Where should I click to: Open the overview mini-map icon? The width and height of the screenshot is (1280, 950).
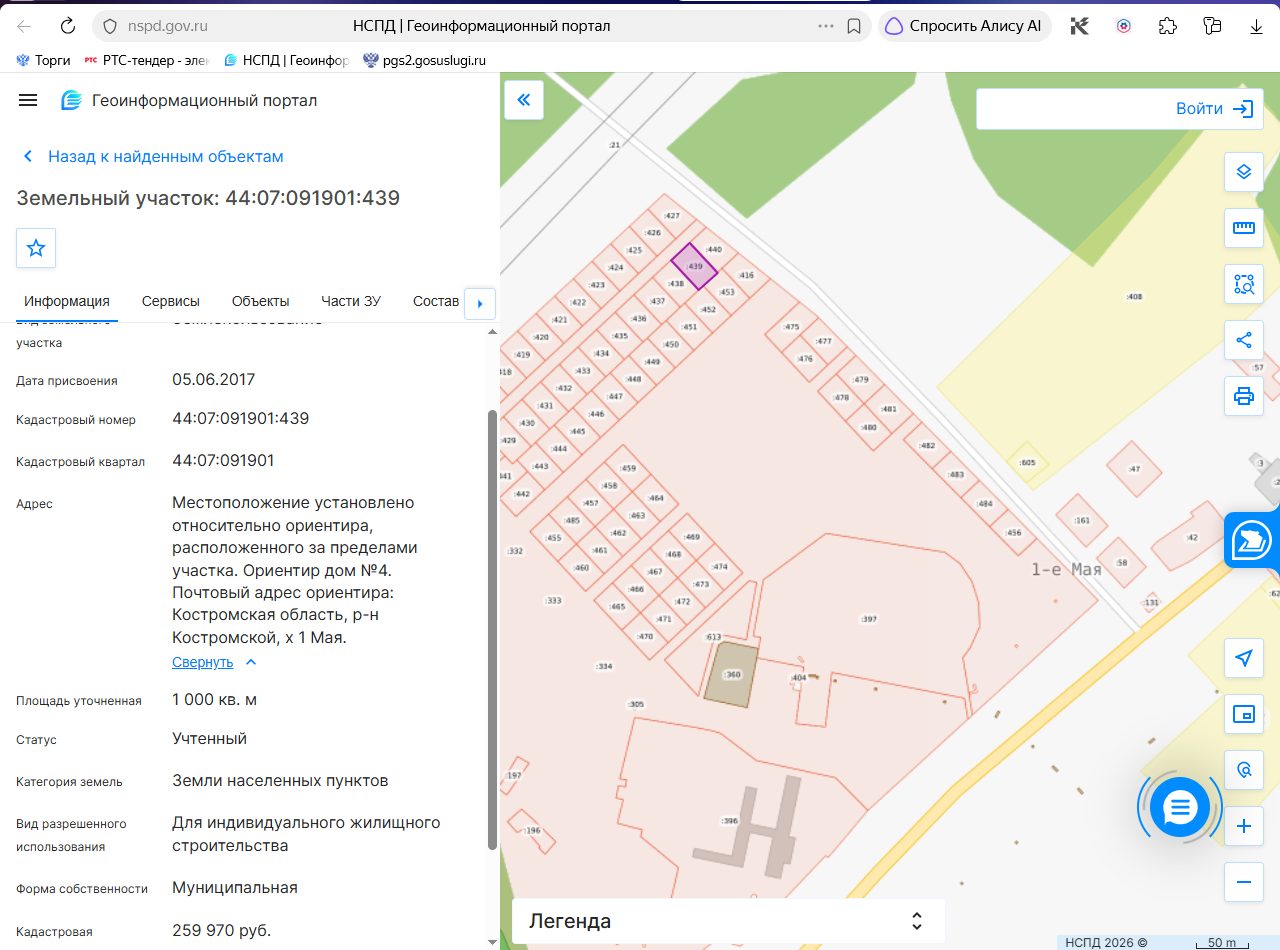(1244, 714)
